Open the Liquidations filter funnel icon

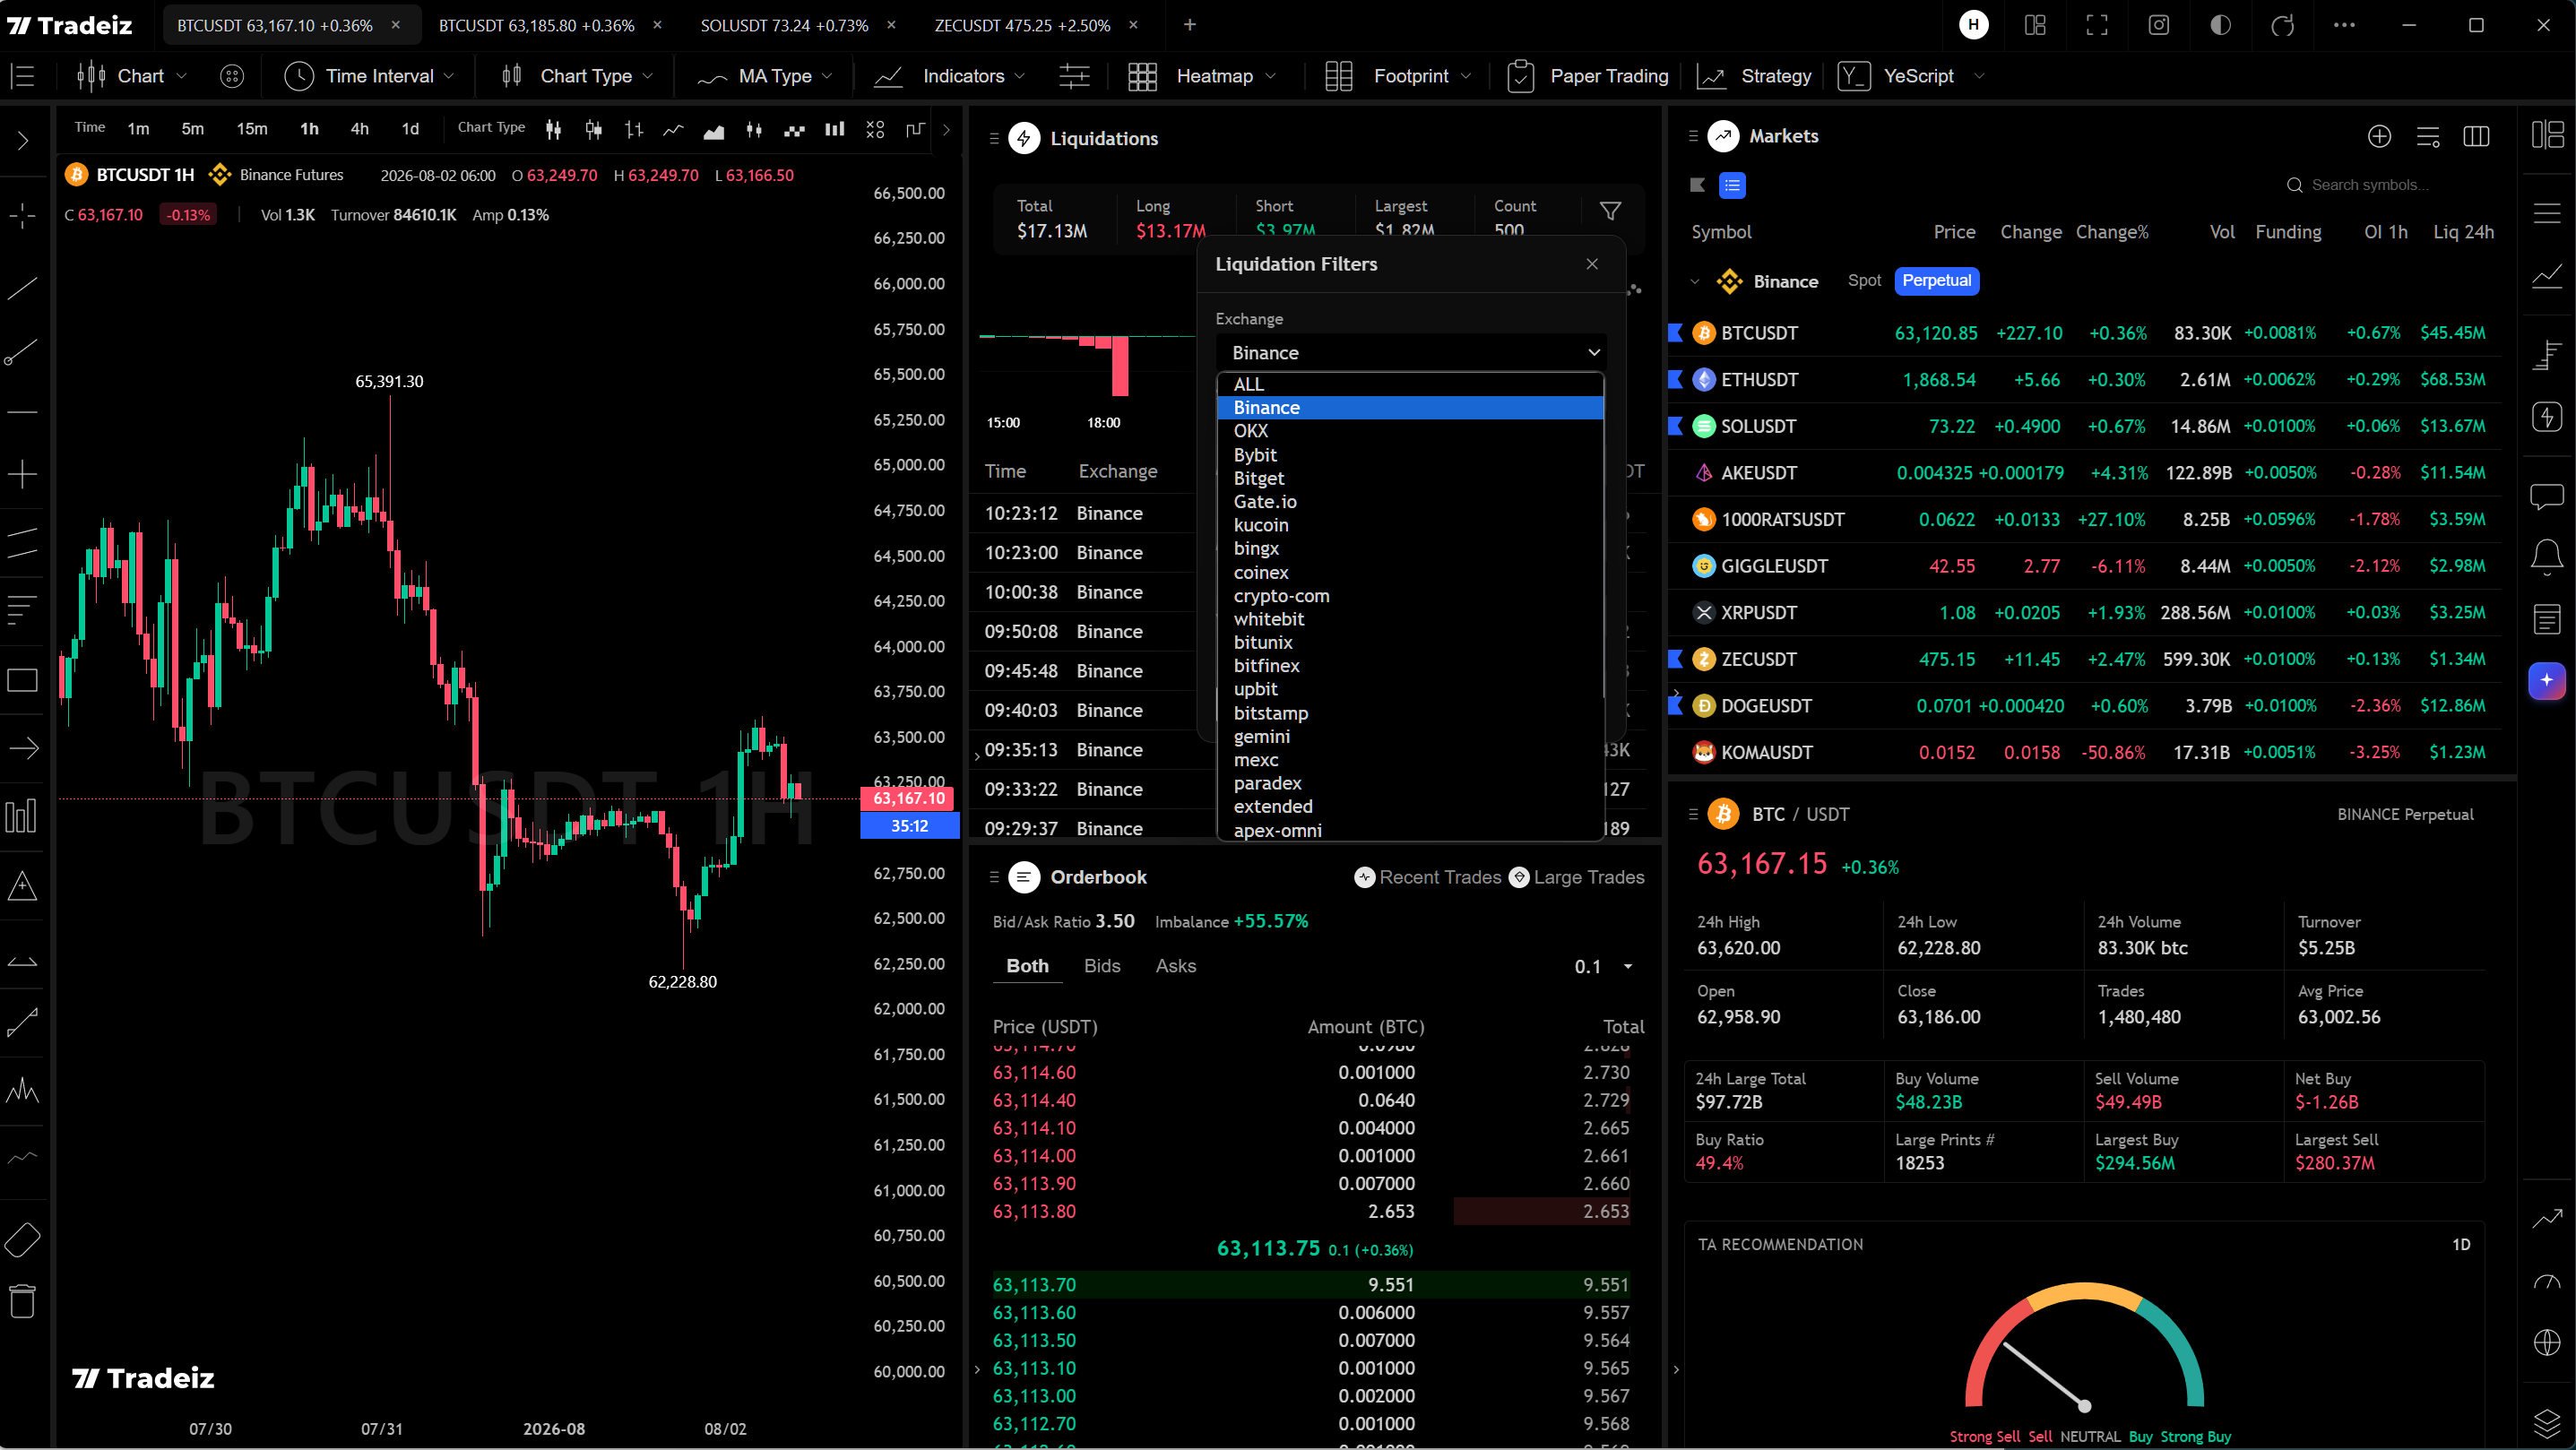coord(1610,211)
